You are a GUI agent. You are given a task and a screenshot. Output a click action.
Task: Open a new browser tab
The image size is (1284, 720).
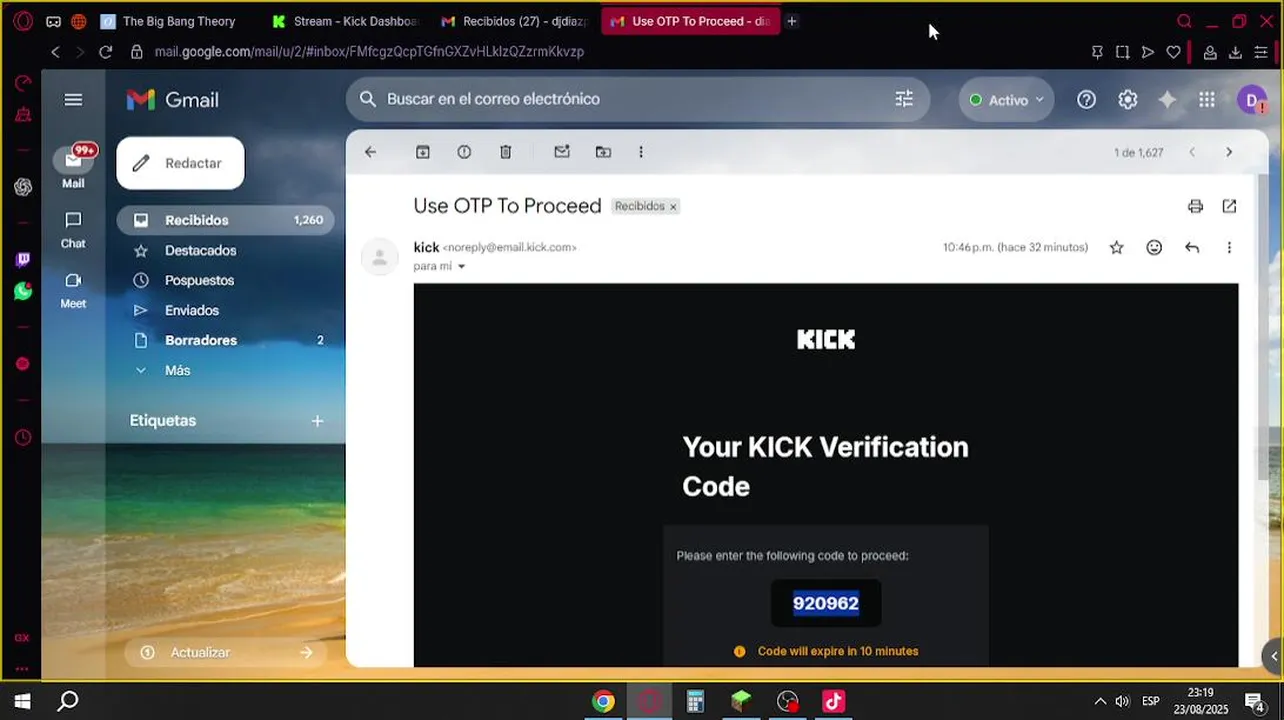[x=791, y=21]
